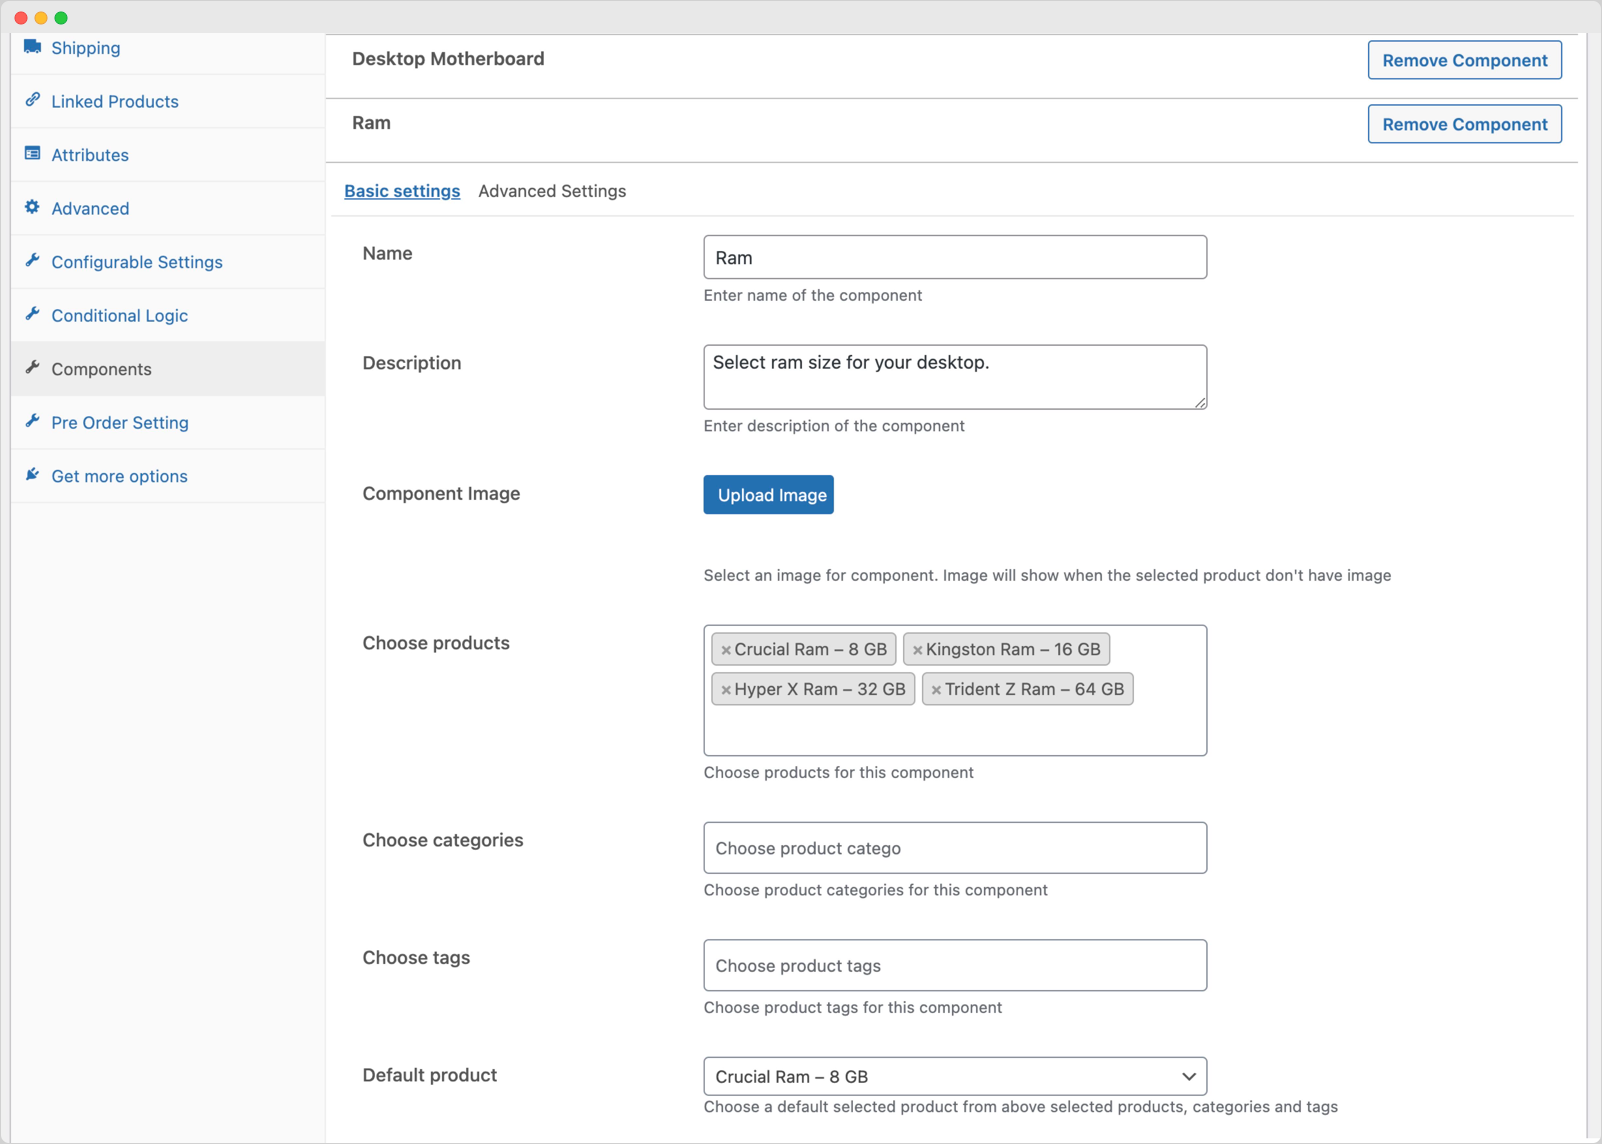Select the Shipping truck icon in sidebar
The height and width of the screenshot is (1144, 1602).
[33, 47]
